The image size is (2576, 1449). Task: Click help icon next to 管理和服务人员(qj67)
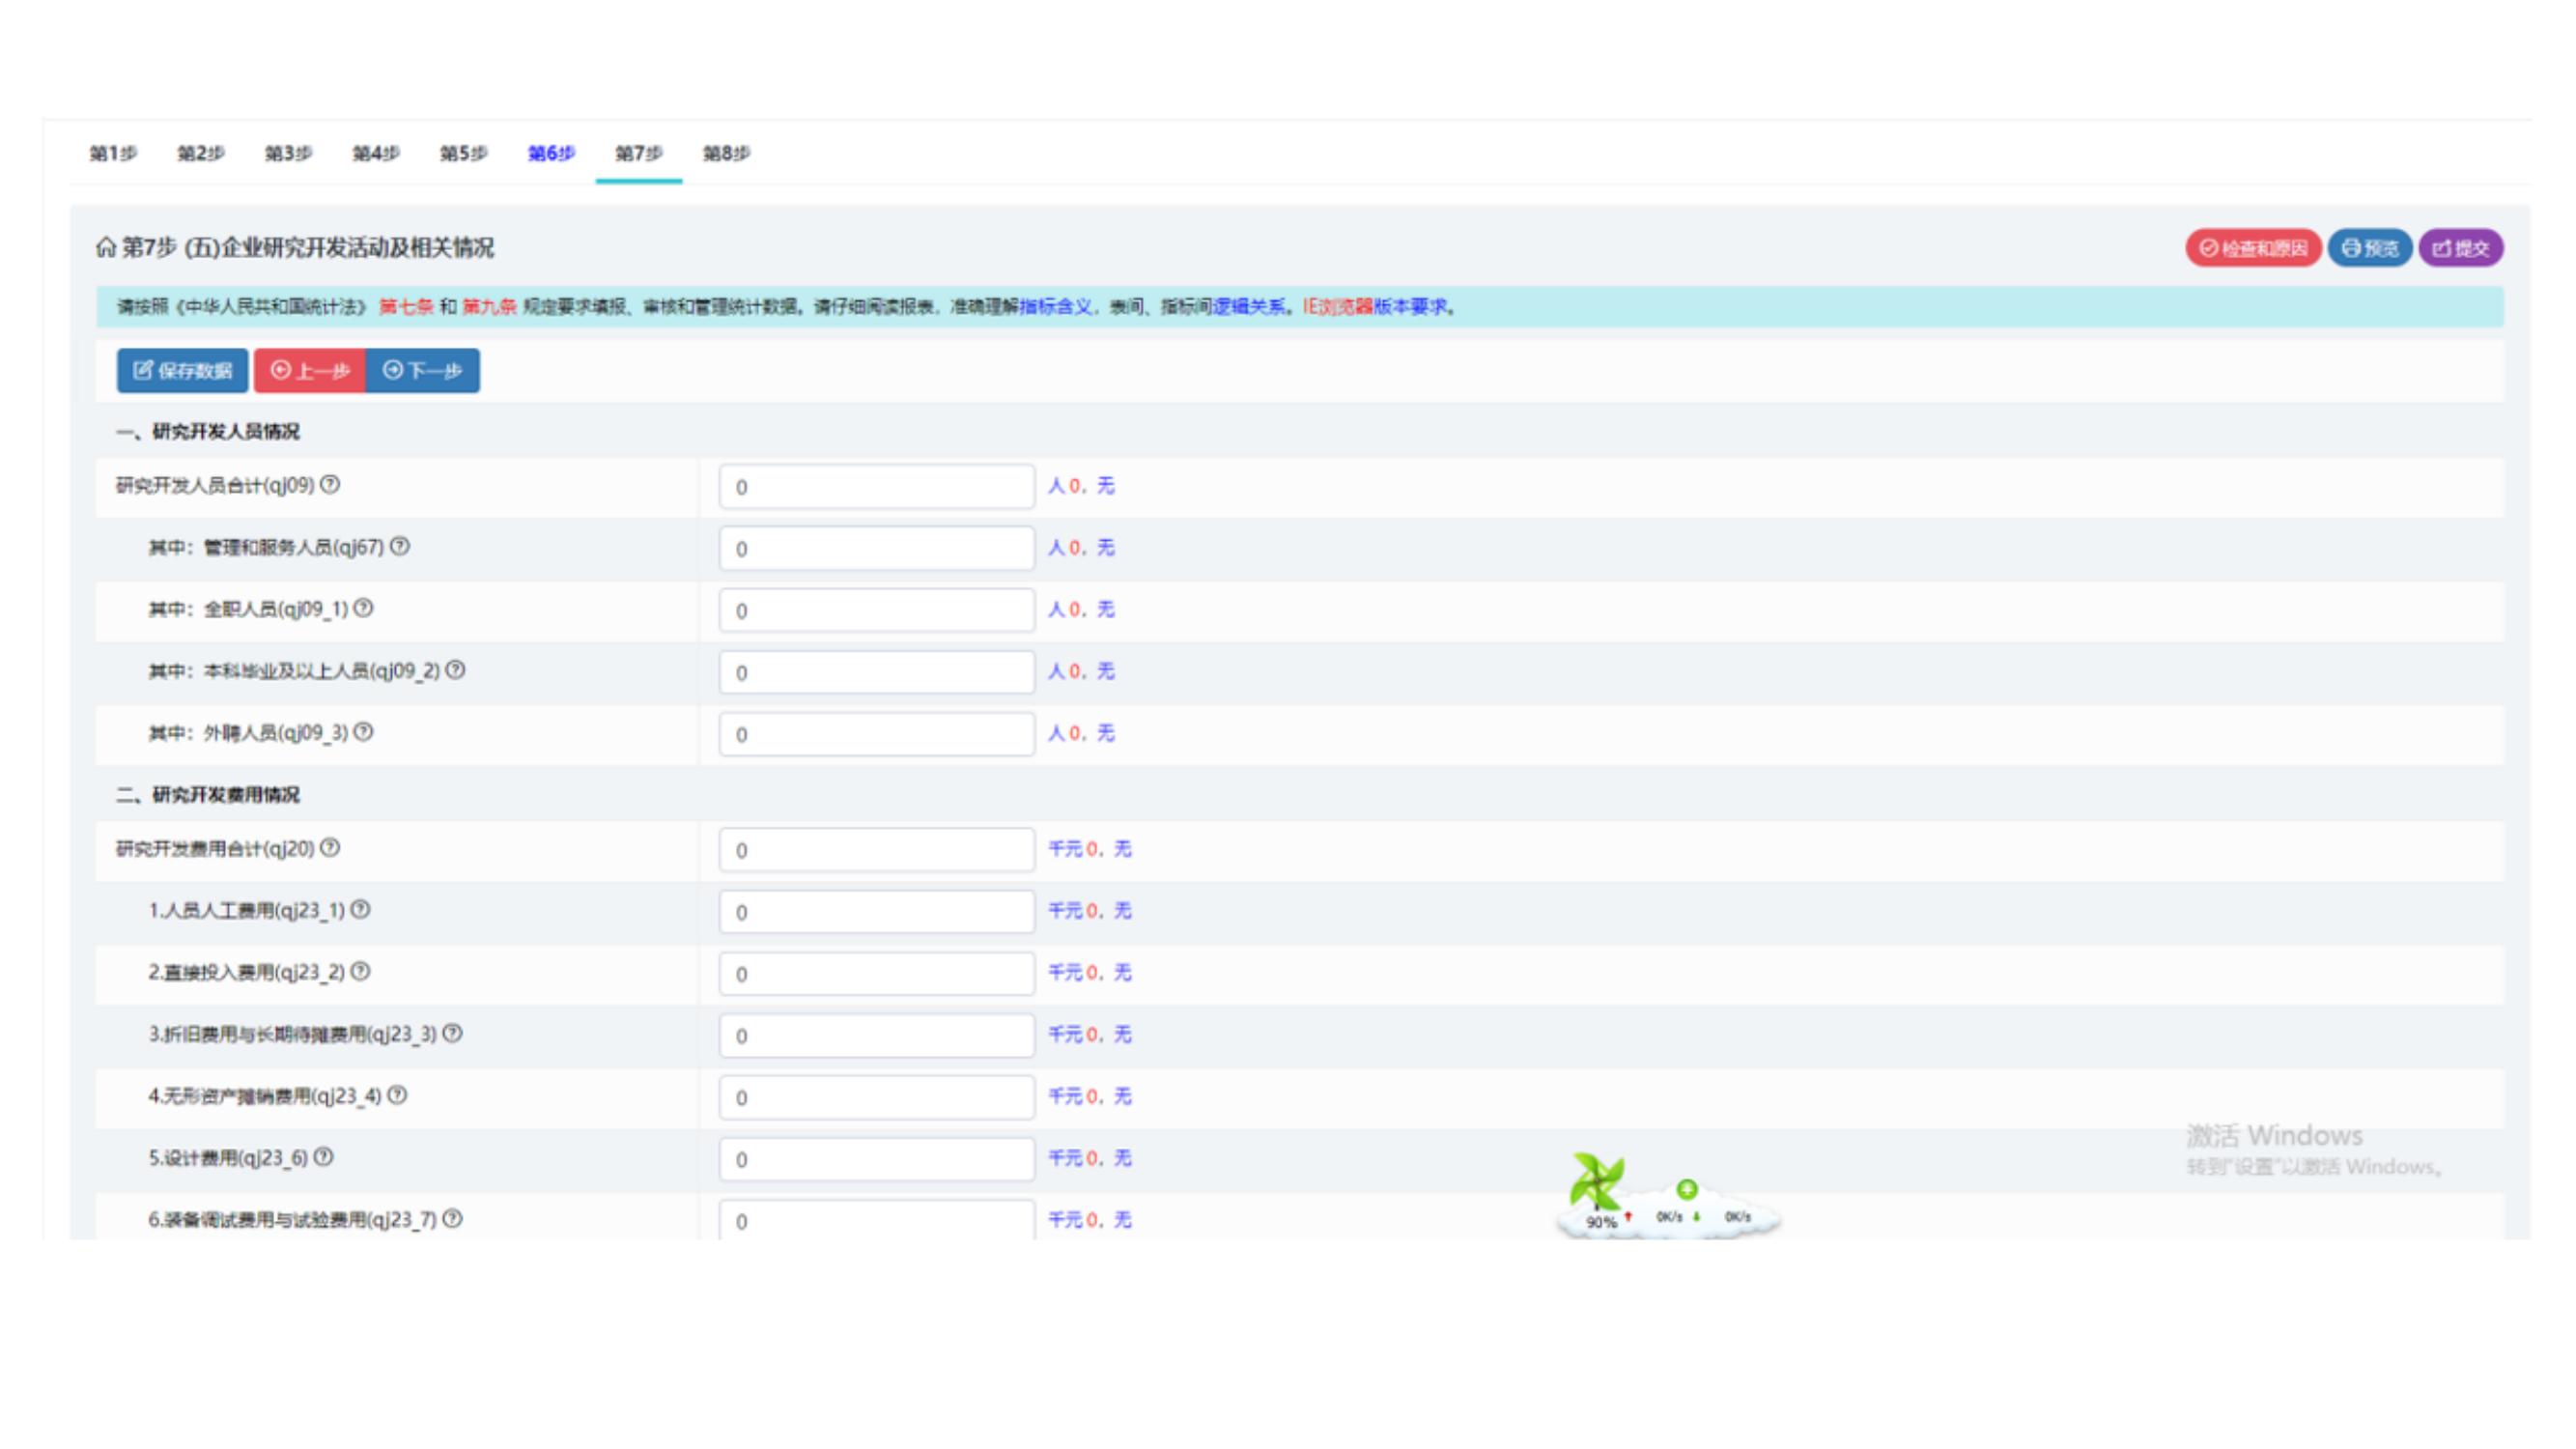[x=400, y=547]
